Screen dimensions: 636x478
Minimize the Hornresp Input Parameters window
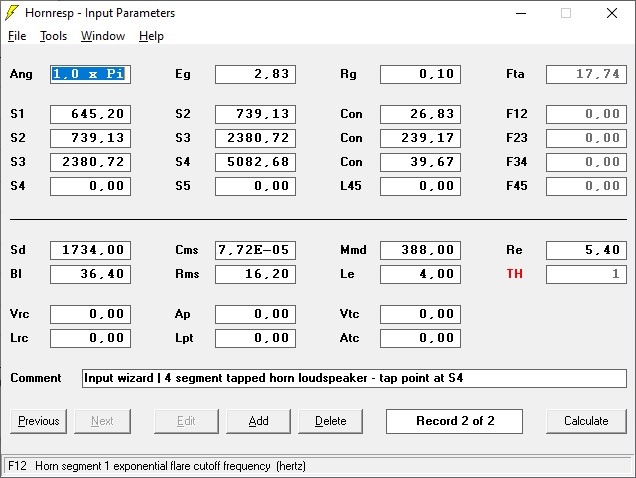[x=521, y=13]
